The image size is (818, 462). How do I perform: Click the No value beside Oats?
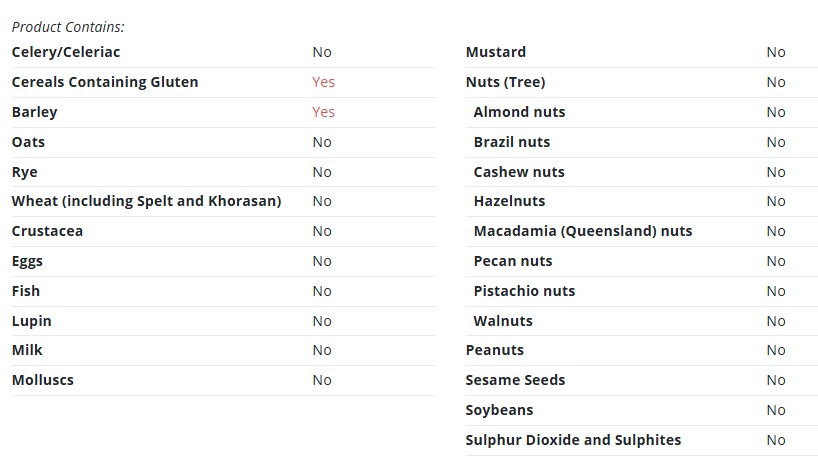[x=322, y=142]
